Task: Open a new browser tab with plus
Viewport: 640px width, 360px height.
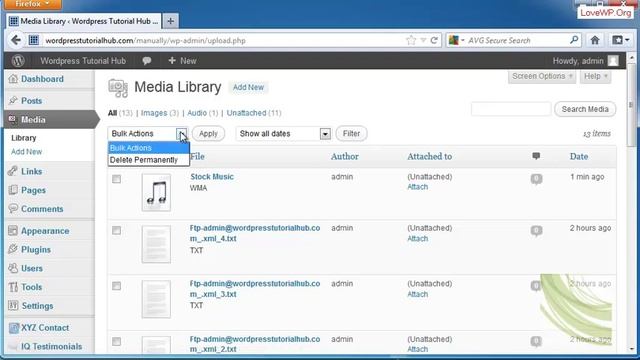Action: tap(171, 21)
